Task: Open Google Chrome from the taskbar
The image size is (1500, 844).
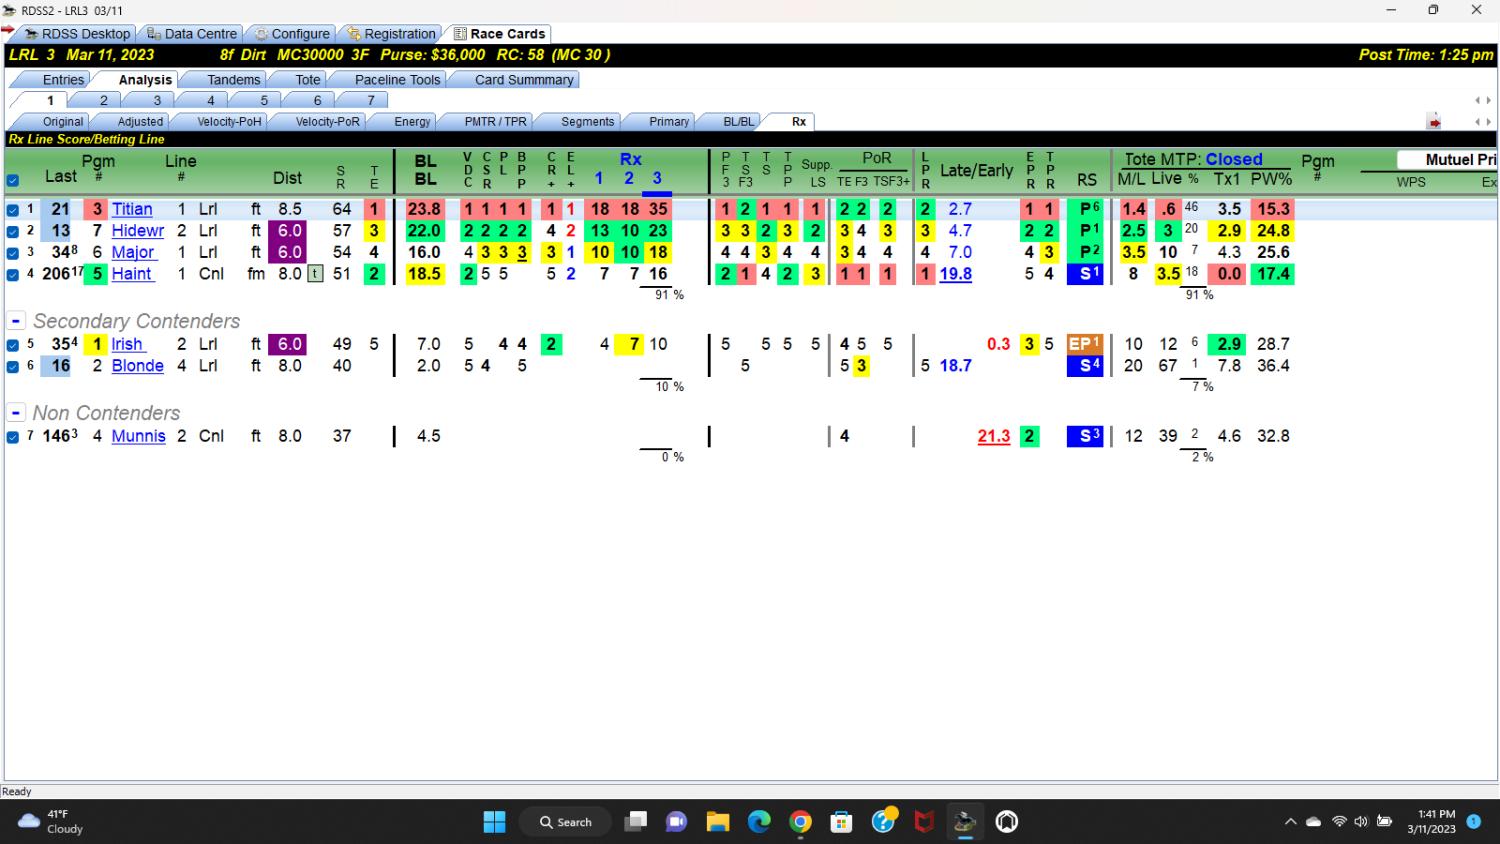Action: coord(800,822)
